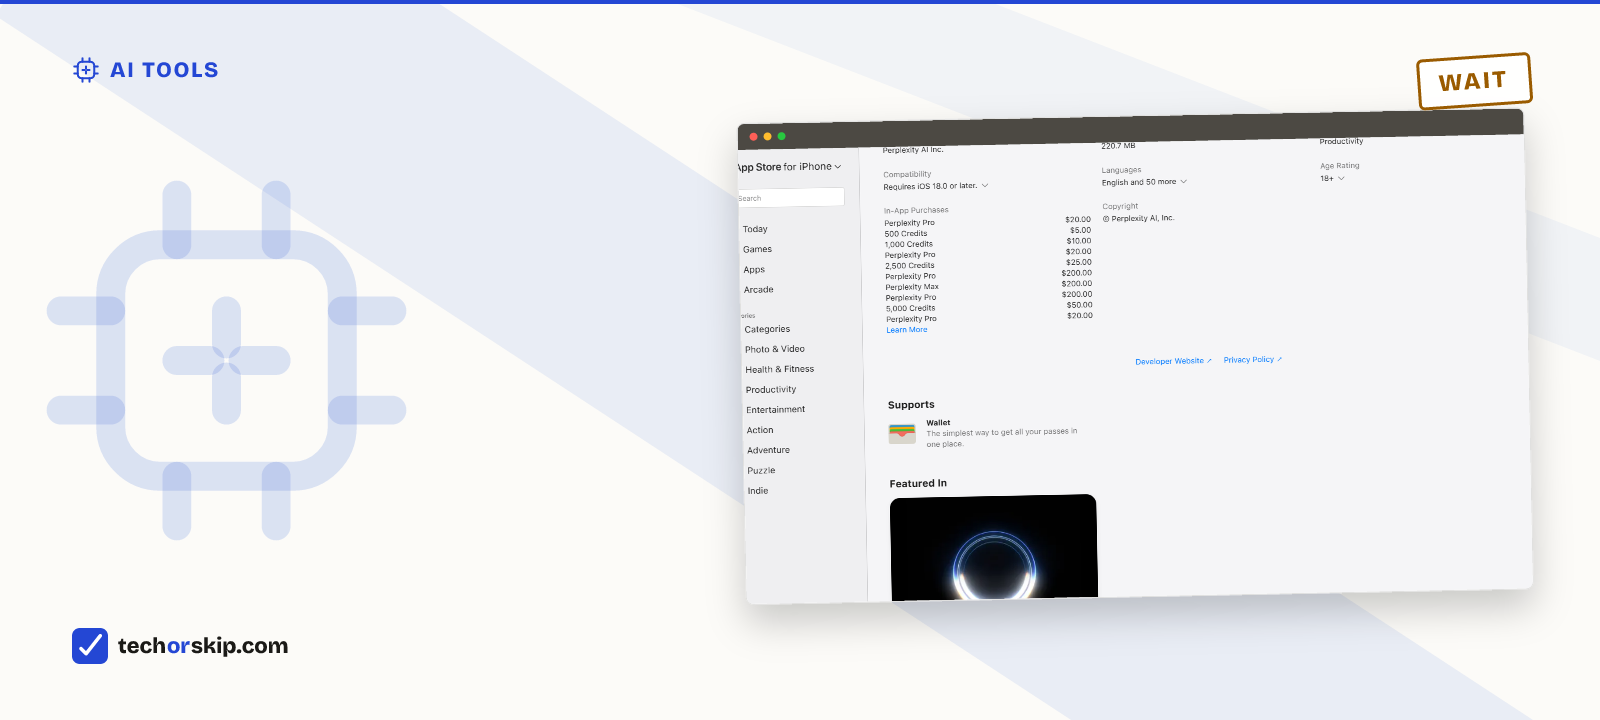Viewport: 1600px width, 720px height.
Task: Go to Games in the sidebar
Action: 757,249
